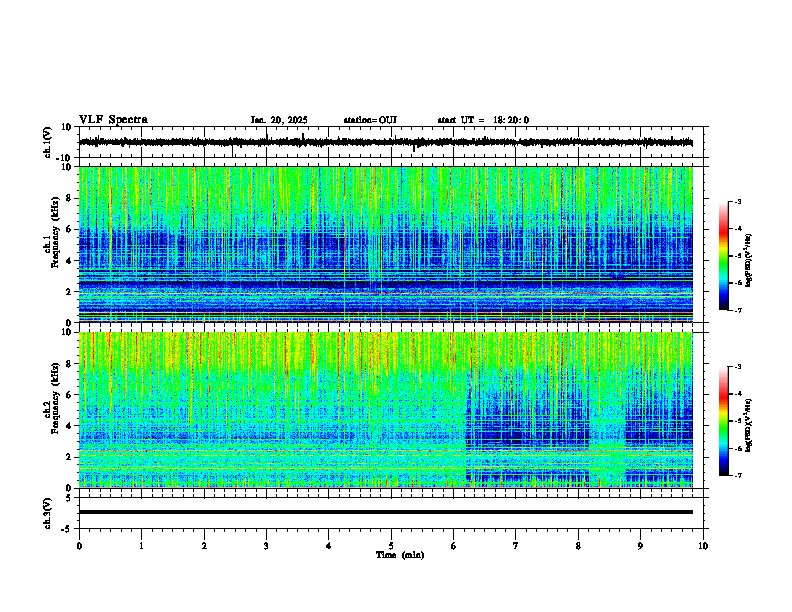The height and width of the screenshot is (612, 792).
Task: Click the ch.1 Frequency (kHz) axis label
Action: tap(55, 233)
